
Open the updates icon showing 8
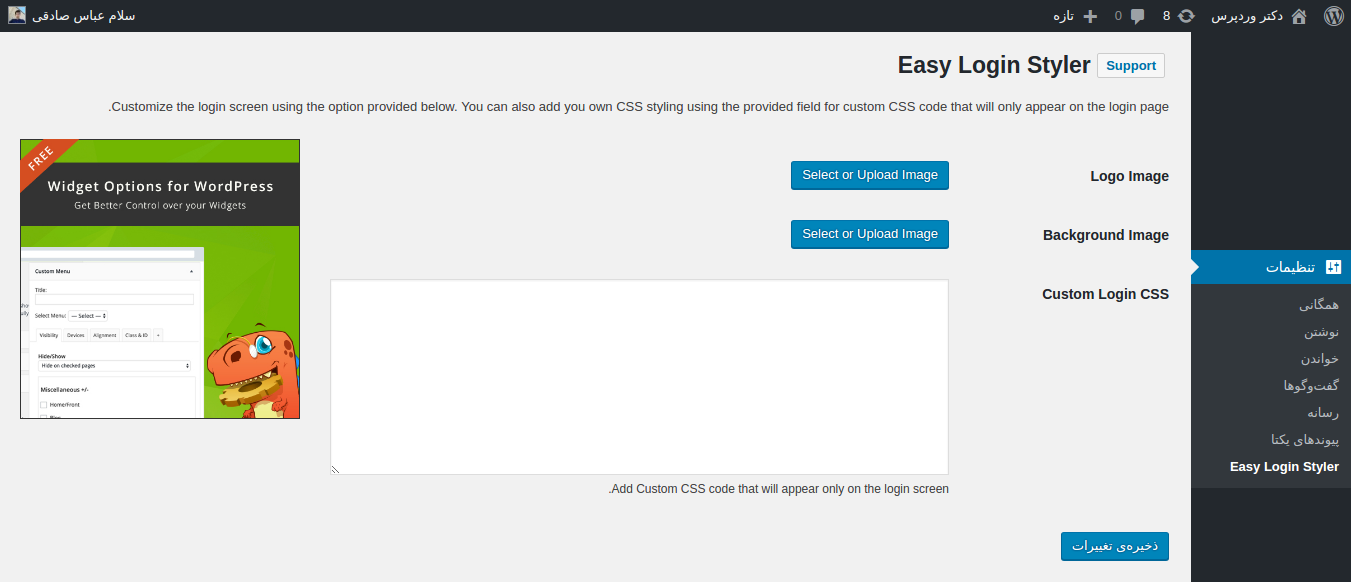click(1187, 16)
